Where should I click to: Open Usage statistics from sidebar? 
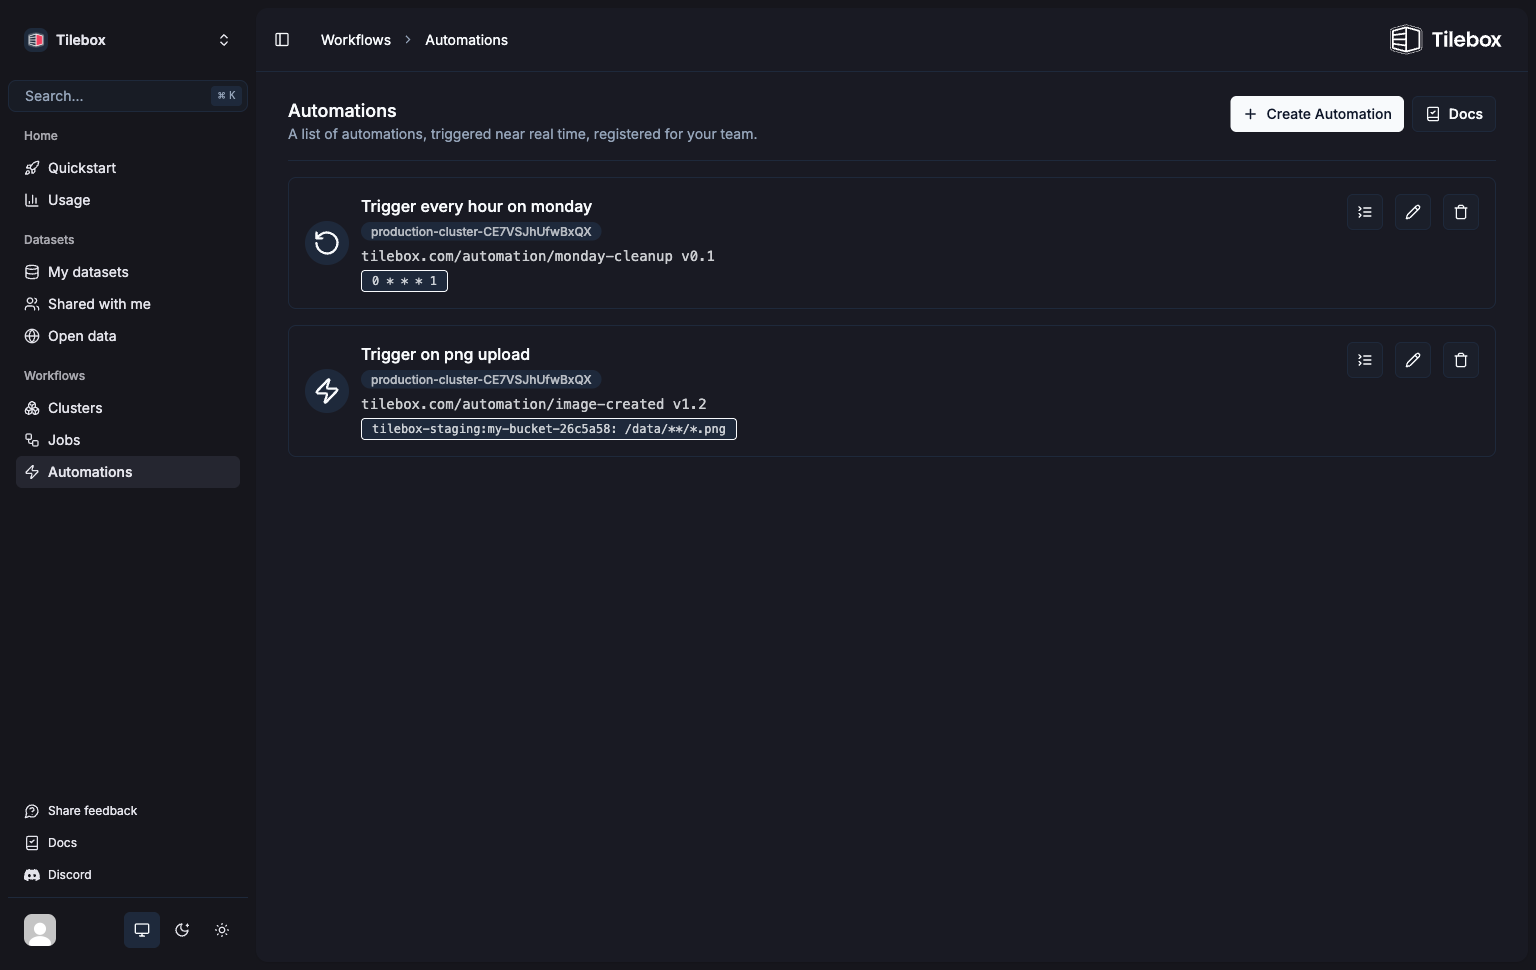click(70, 200)
